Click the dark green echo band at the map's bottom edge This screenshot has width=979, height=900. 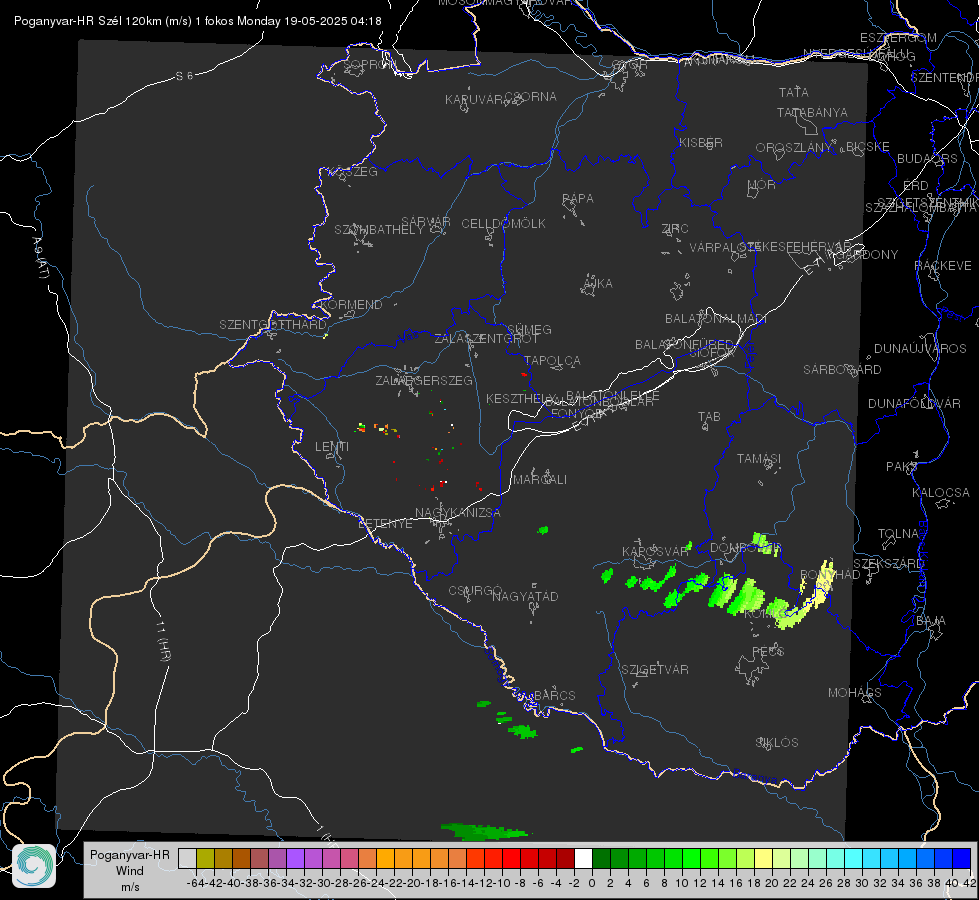click(485, 831)
